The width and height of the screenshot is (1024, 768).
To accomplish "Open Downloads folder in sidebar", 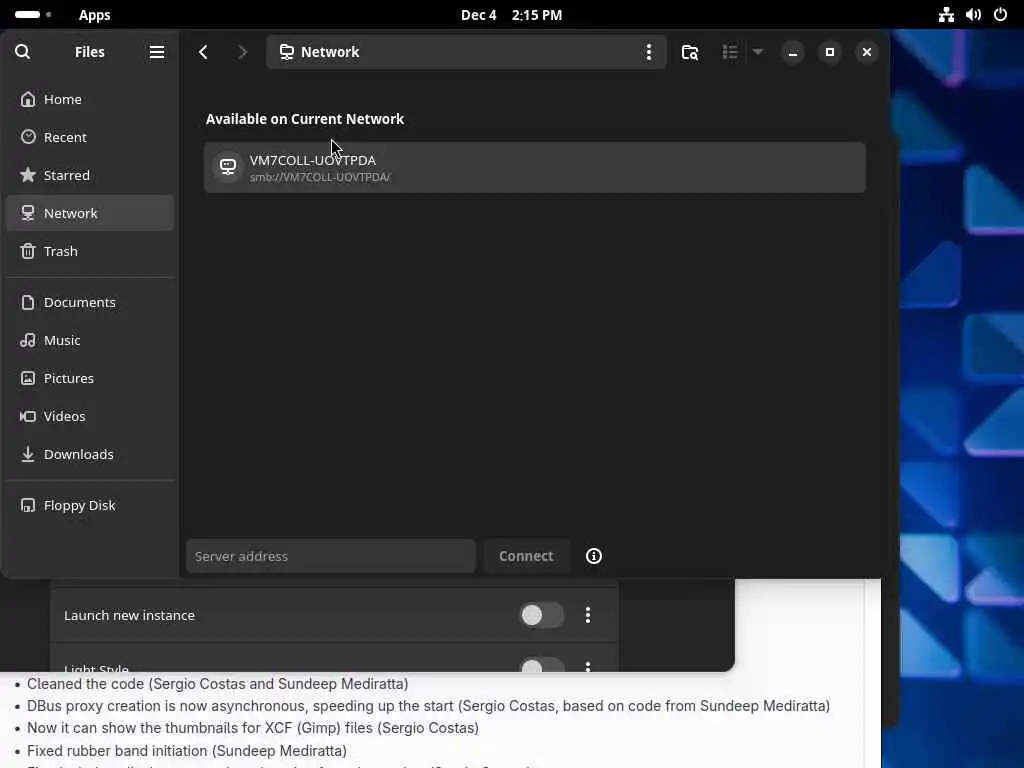I will [90, 454].
